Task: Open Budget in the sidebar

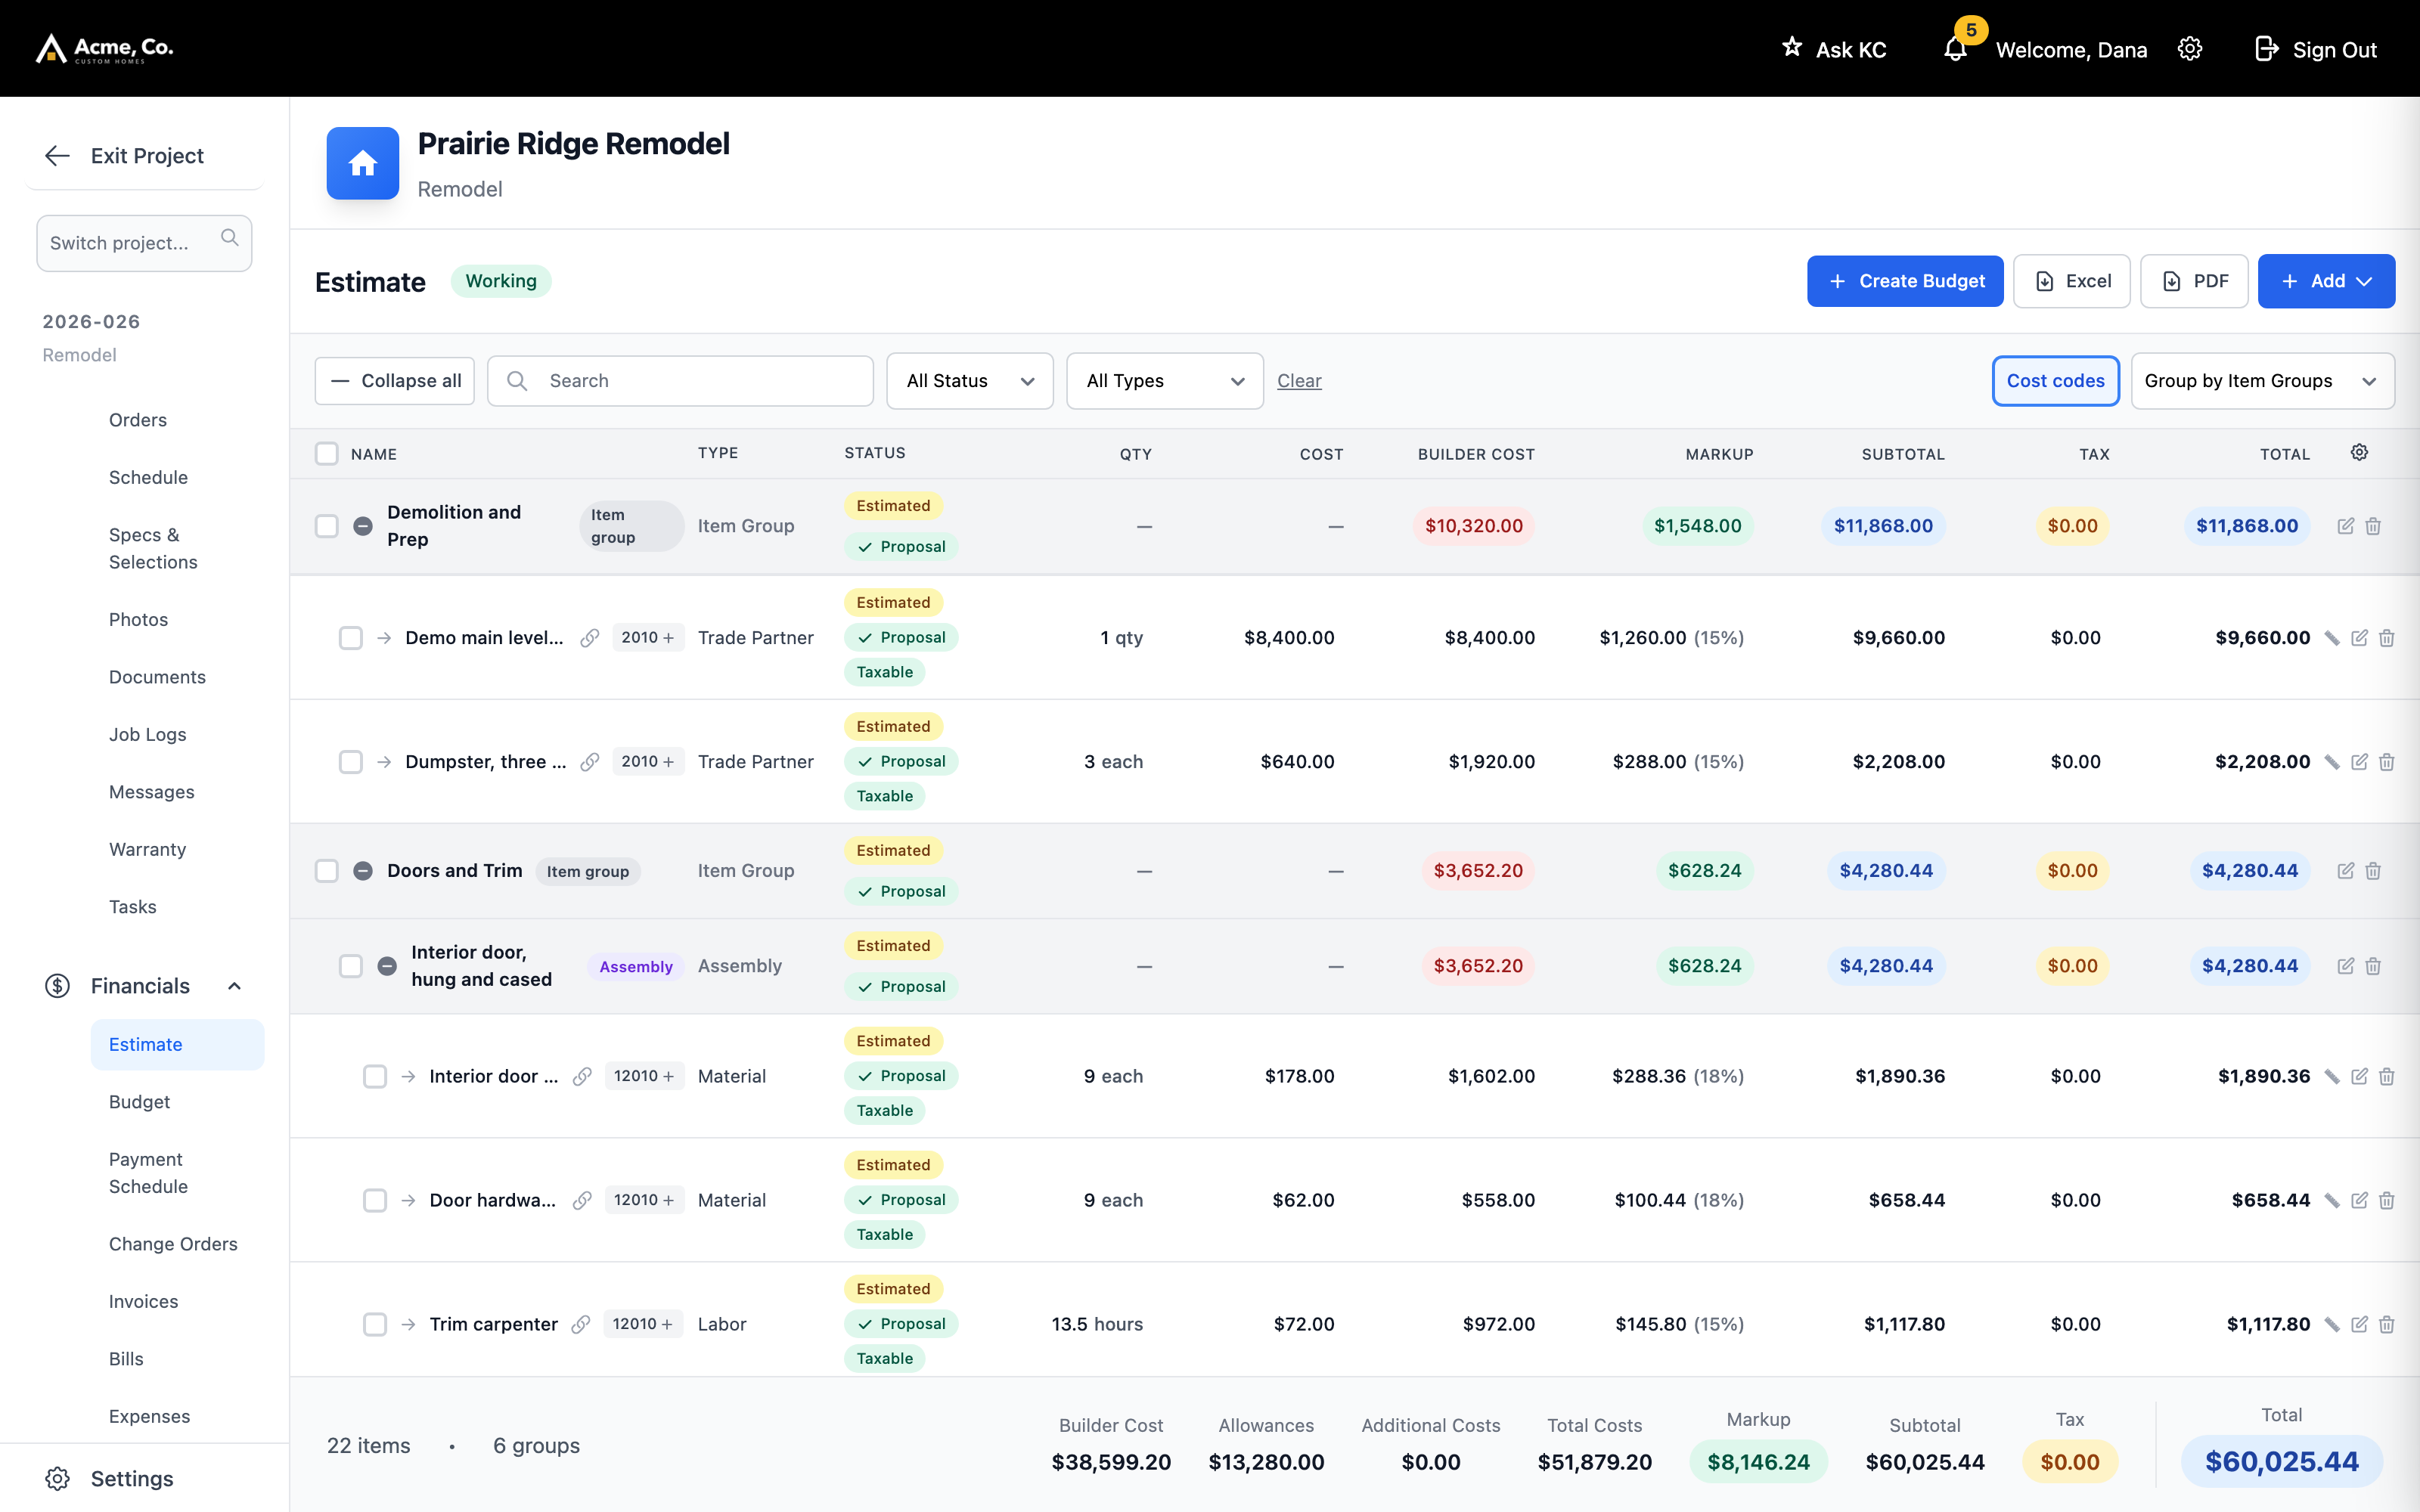Action: pyautogui.click(x=139, y=1102)
